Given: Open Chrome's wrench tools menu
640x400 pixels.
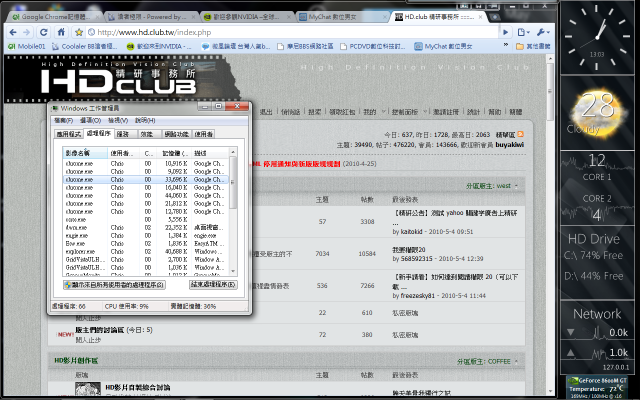Looking at the screenshot, I should coord(543,32).
